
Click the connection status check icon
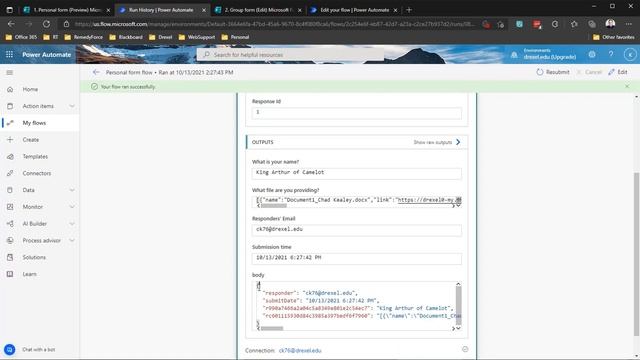[465, 349]
